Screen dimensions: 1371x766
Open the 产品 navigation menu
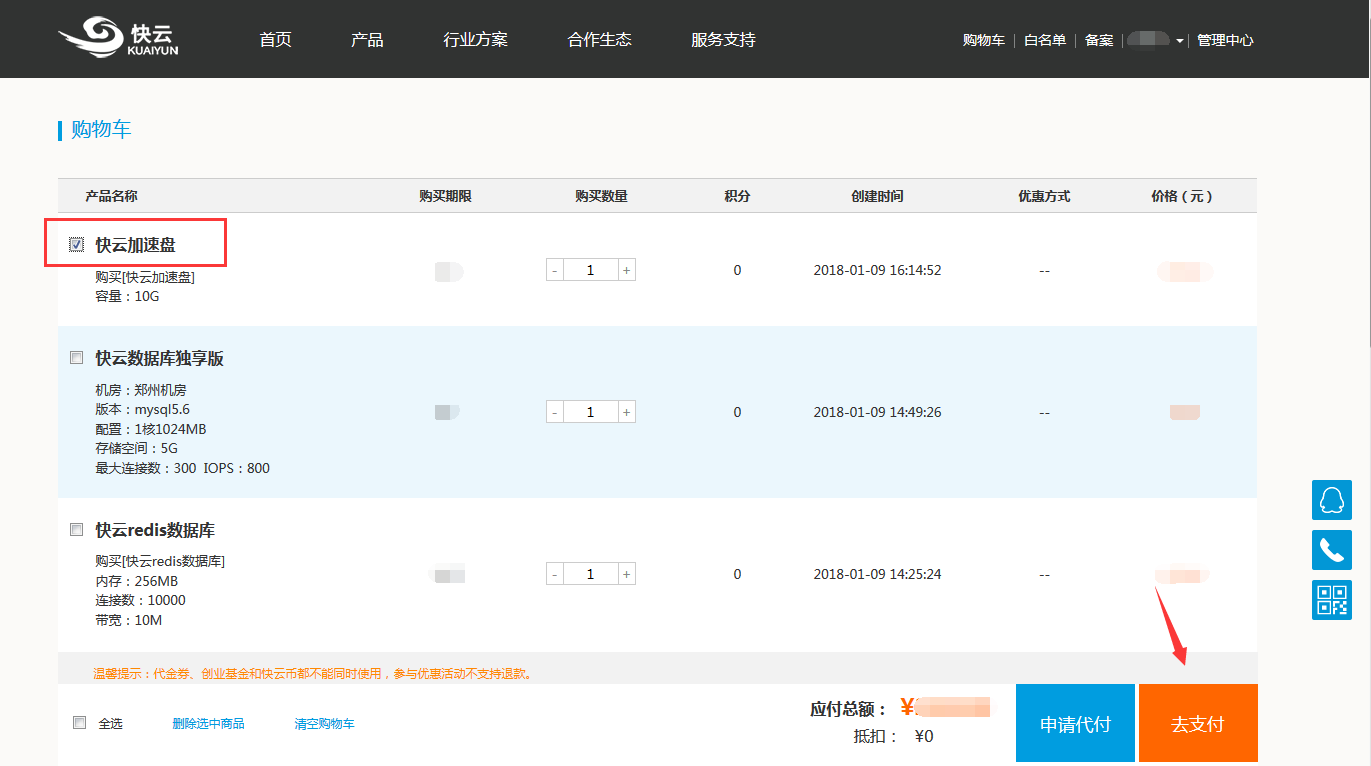click(367, 40)
